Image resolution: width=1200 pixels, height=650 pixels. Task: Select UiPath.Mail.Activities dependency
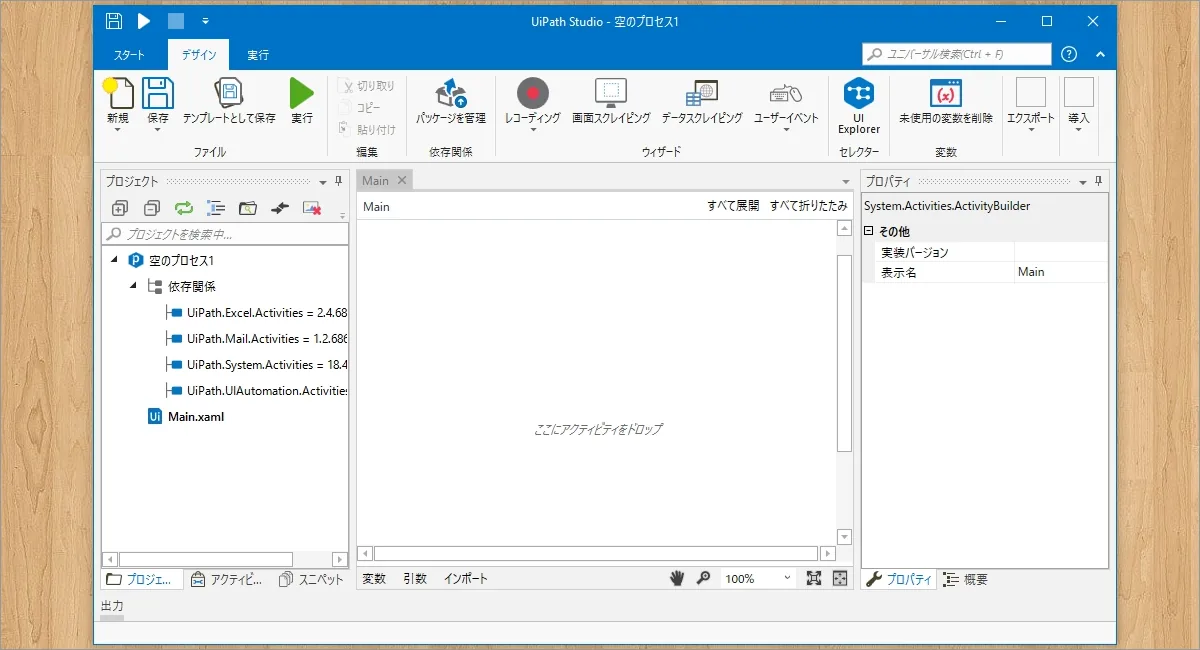click(256, 339)
